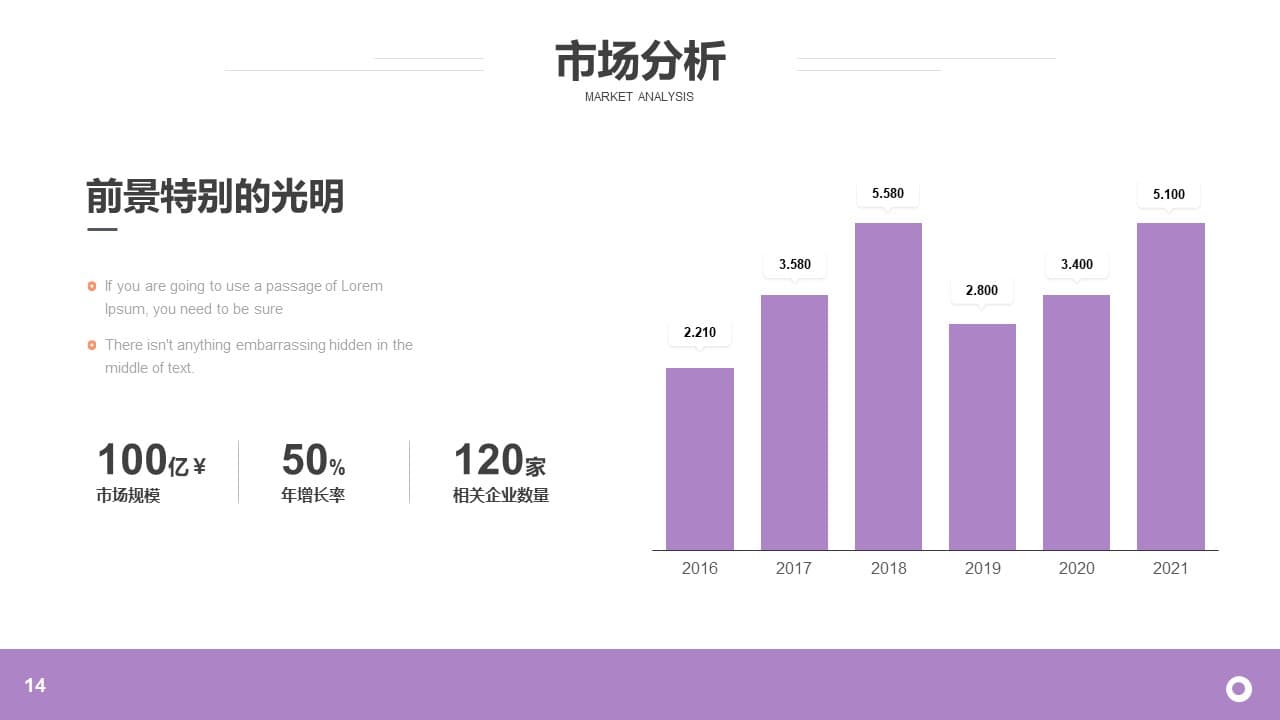Image resolution: width=1280 pixels, height=720 pixels.
Task: Click the 2020 chart bar
Action: point(1076,422)
